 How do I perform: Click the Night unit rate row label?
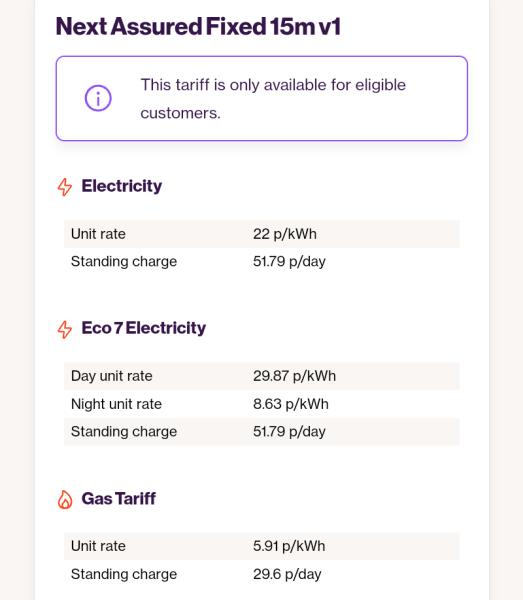(x=116, y=404)
